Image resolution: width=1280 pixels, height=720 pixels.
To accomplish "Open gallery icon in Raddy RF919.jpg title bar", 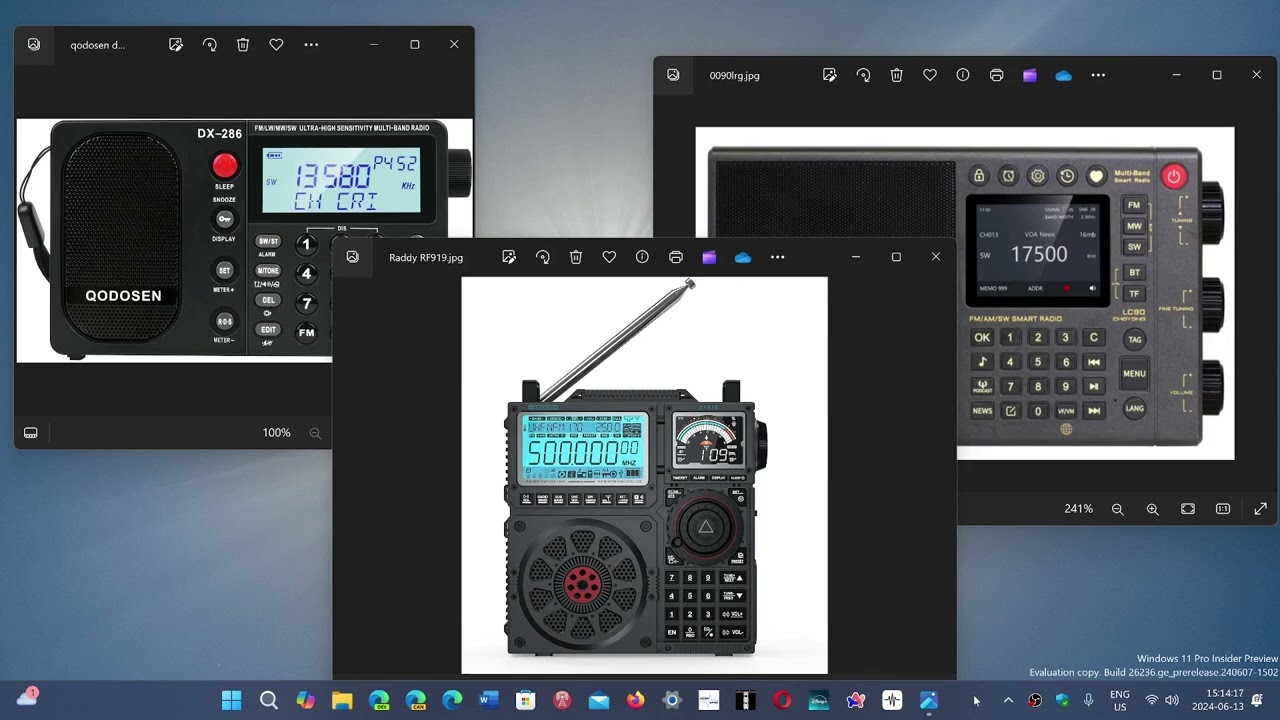I will click(352, 257).
